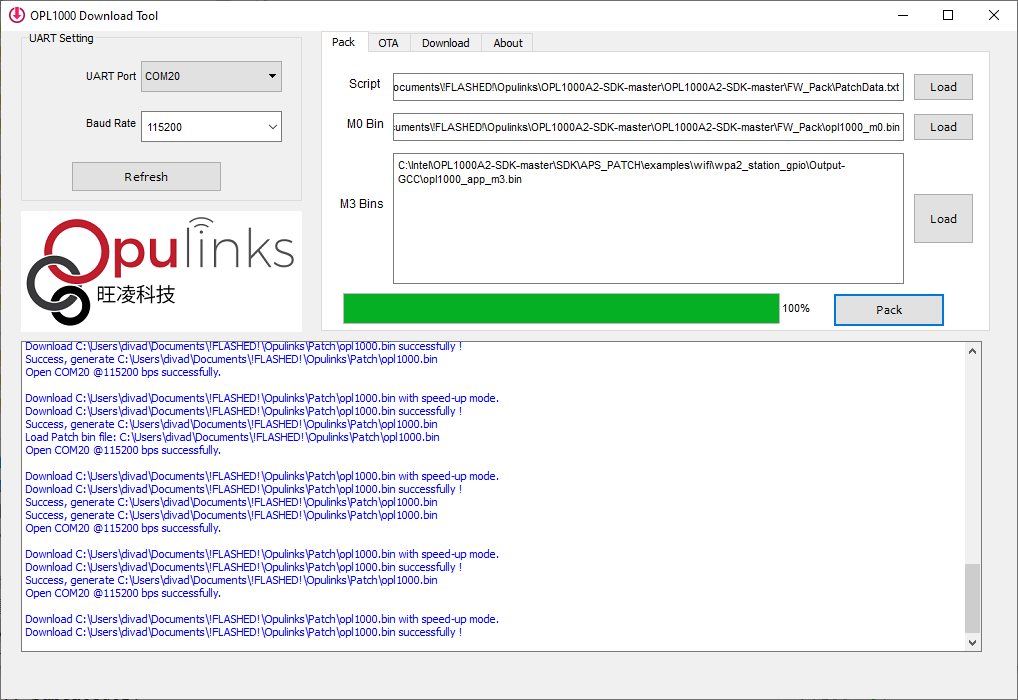Click the log scrollbar up arrow
This screenshot has width=1018, height=700.
coord(972,351)
